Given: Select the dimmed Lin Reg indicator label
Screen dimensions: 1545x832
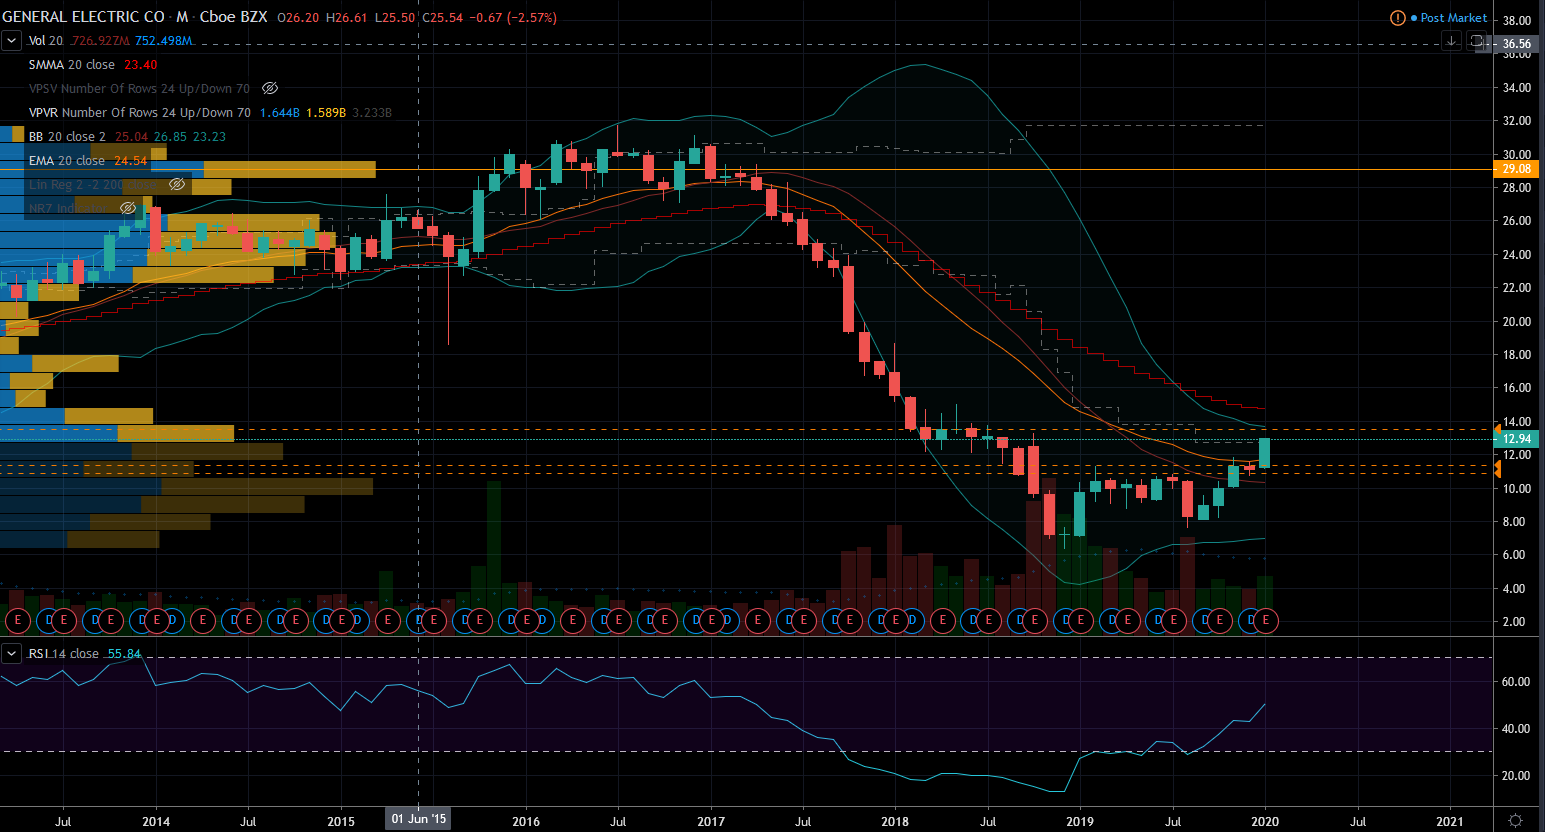Looking at the screenshot, I should coord(94,185).
